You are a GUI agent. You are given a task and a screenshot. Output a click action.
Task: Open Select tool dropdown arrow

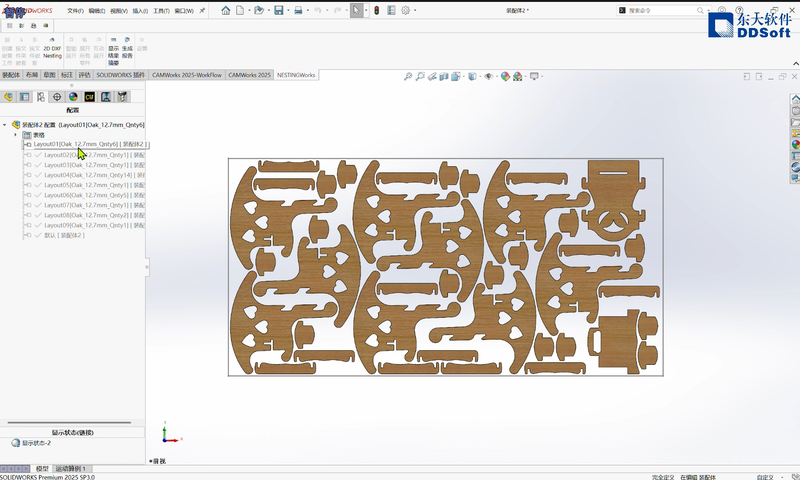coord(366,10)
